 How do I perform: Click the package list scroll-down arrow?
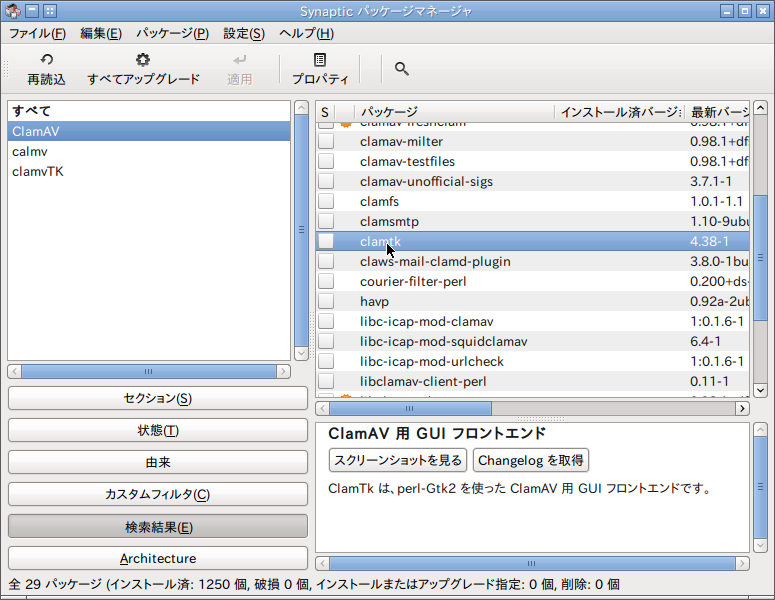point(760,390)
